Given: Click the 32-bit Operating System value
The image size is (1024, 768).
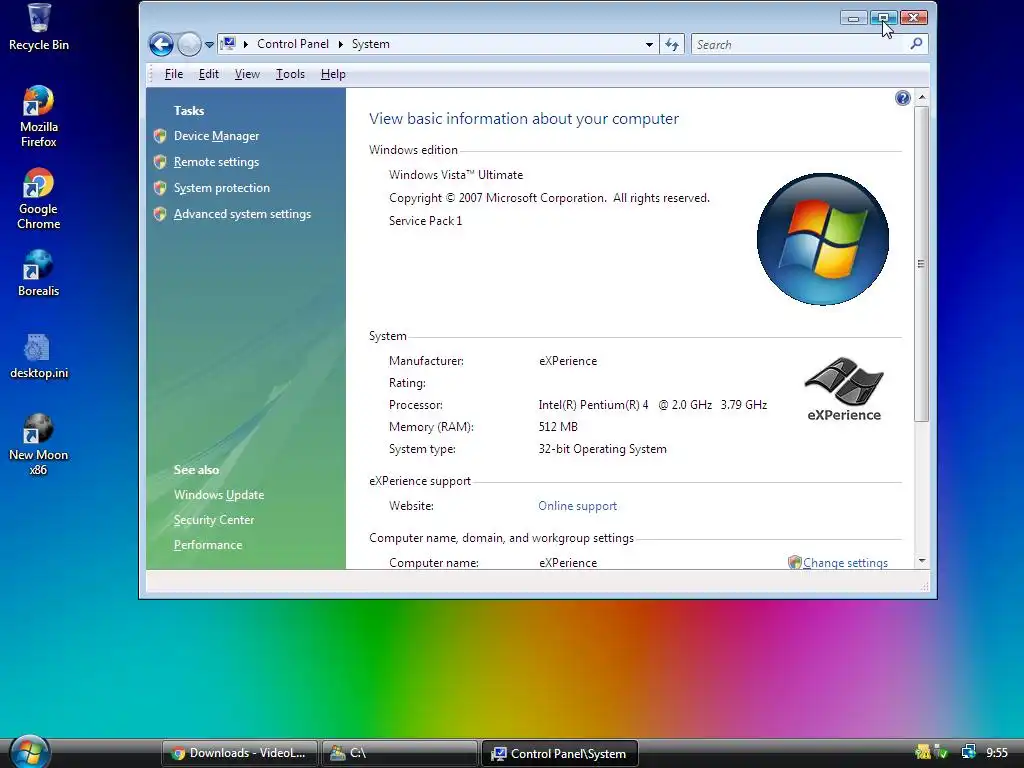Looking at the screenshot, I should click(602, 449).
